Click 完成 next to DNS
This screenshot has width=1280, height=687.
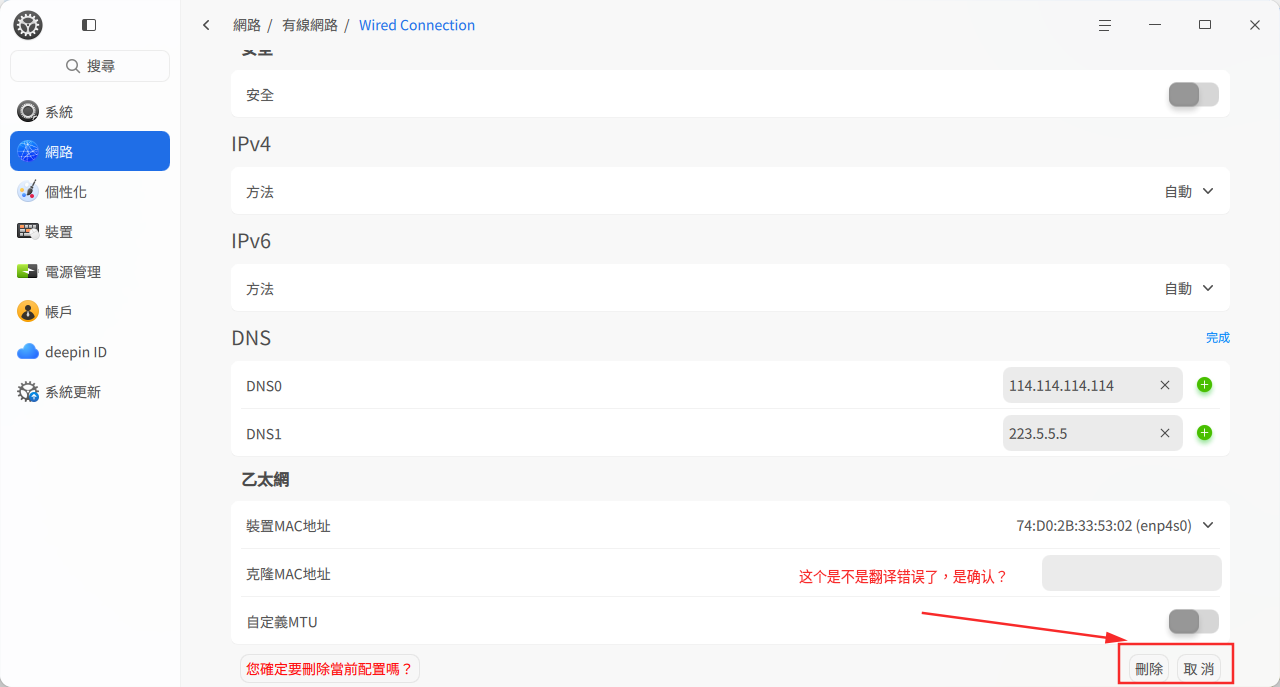click(1218, 338)
